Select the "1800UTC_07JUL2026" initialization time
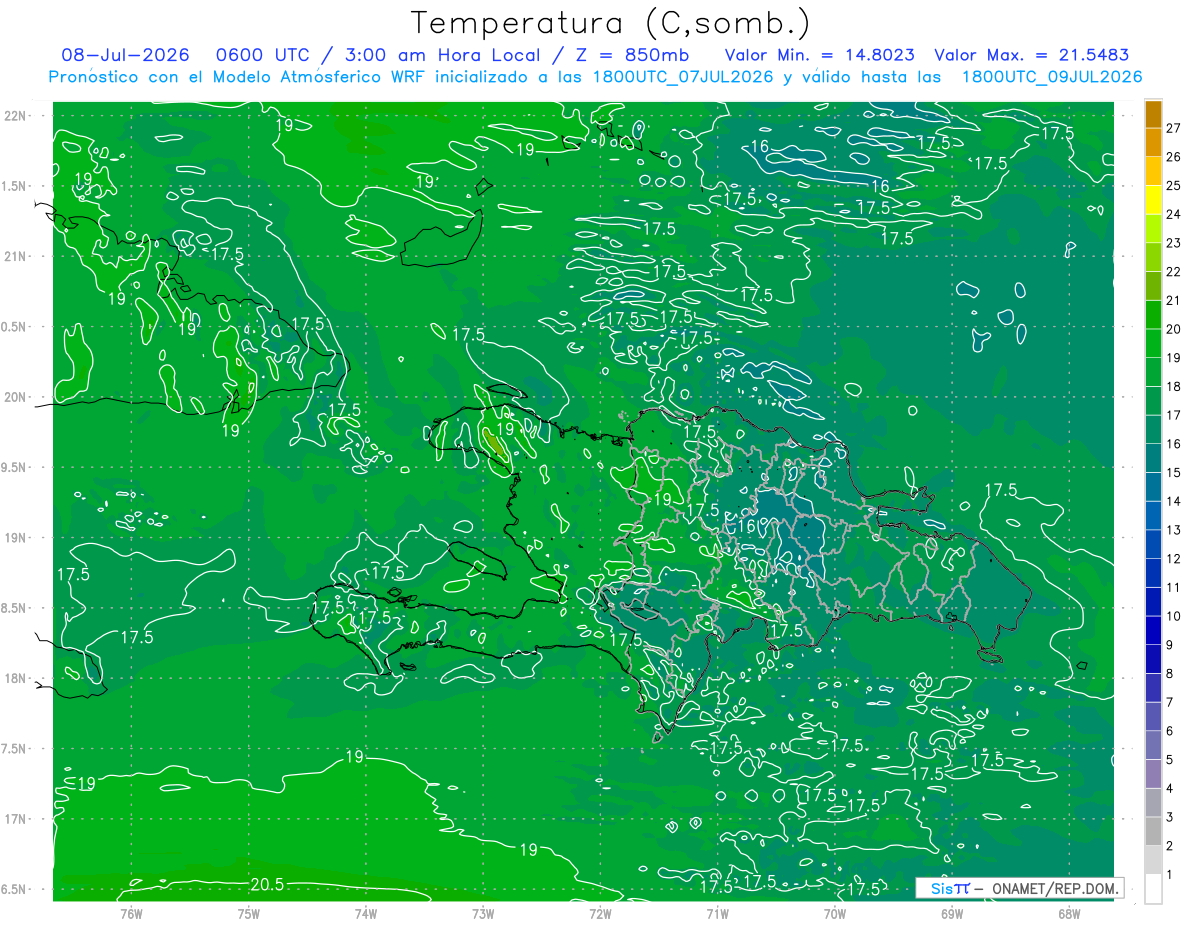The width and height of the screenshot is (1200, 927). pos(683,77)
